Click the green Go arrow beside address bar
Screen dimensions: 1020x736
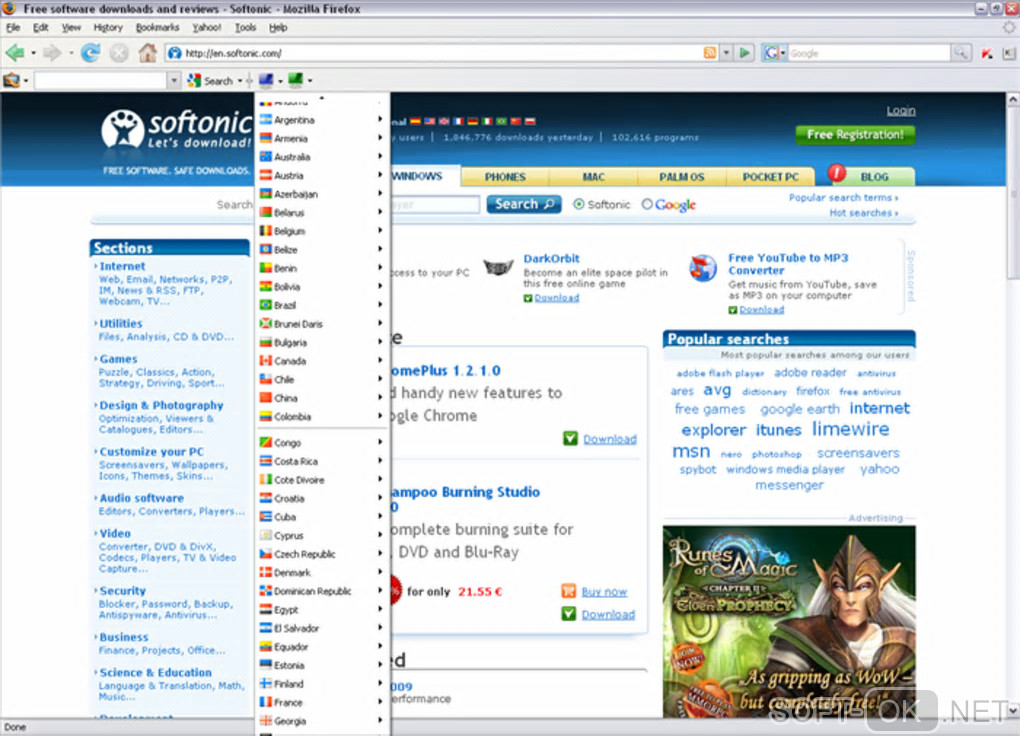click(x=745, y=53)
